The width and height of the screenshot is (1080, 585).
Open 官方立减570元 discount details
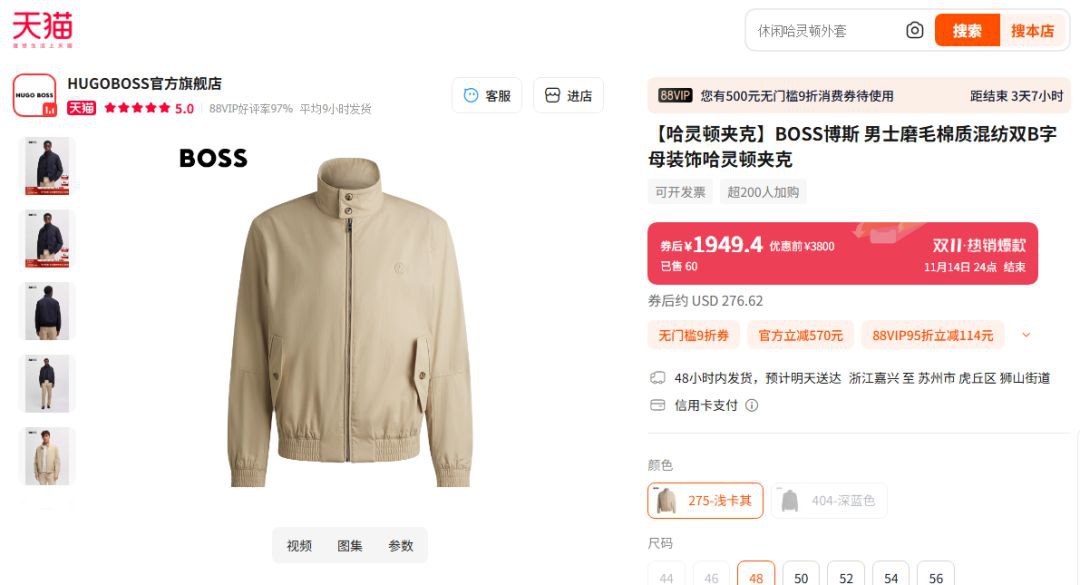click(800, 335)
